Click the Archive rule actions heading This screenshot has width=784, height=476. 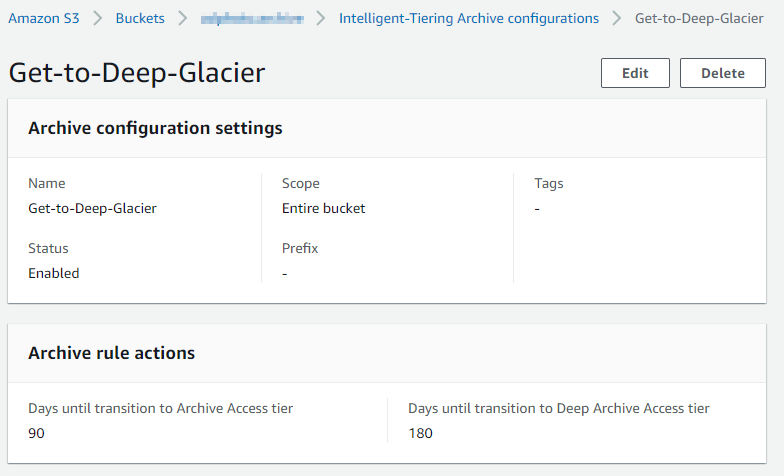click(112, 353)
